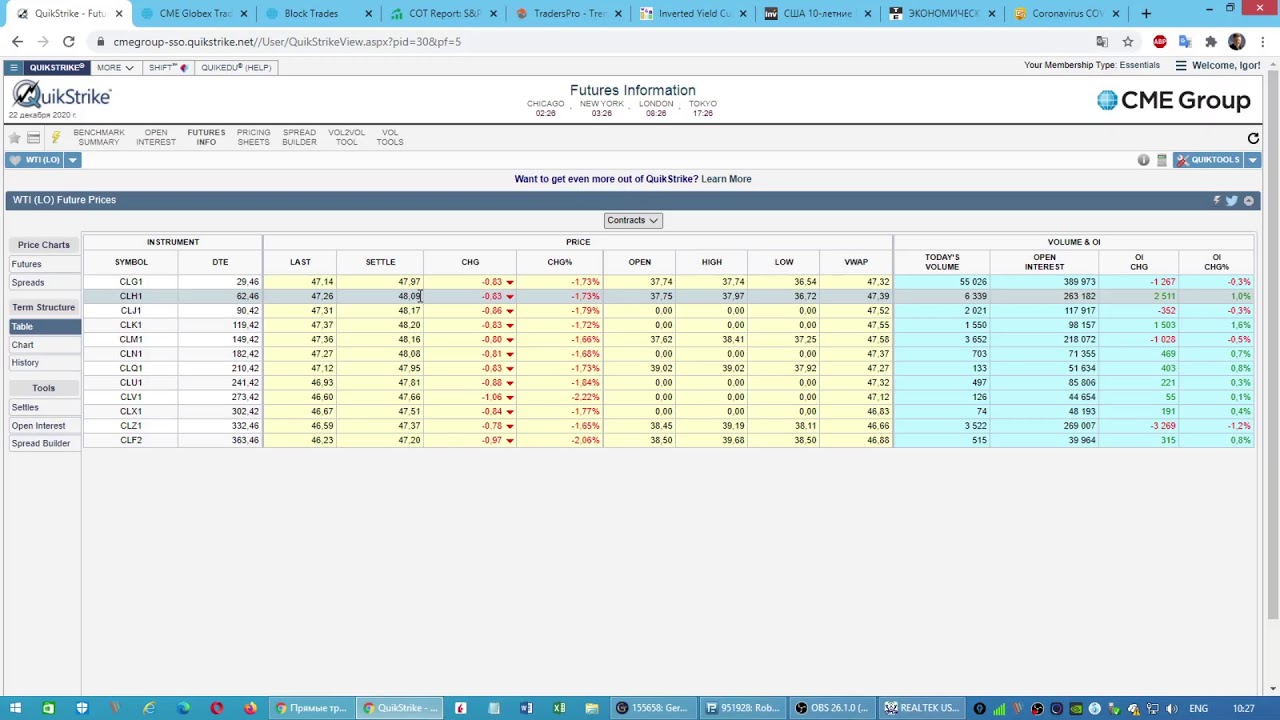Open the Spread Builder menu
Viewport: 1280px width, 720px height.
(299, 137)
